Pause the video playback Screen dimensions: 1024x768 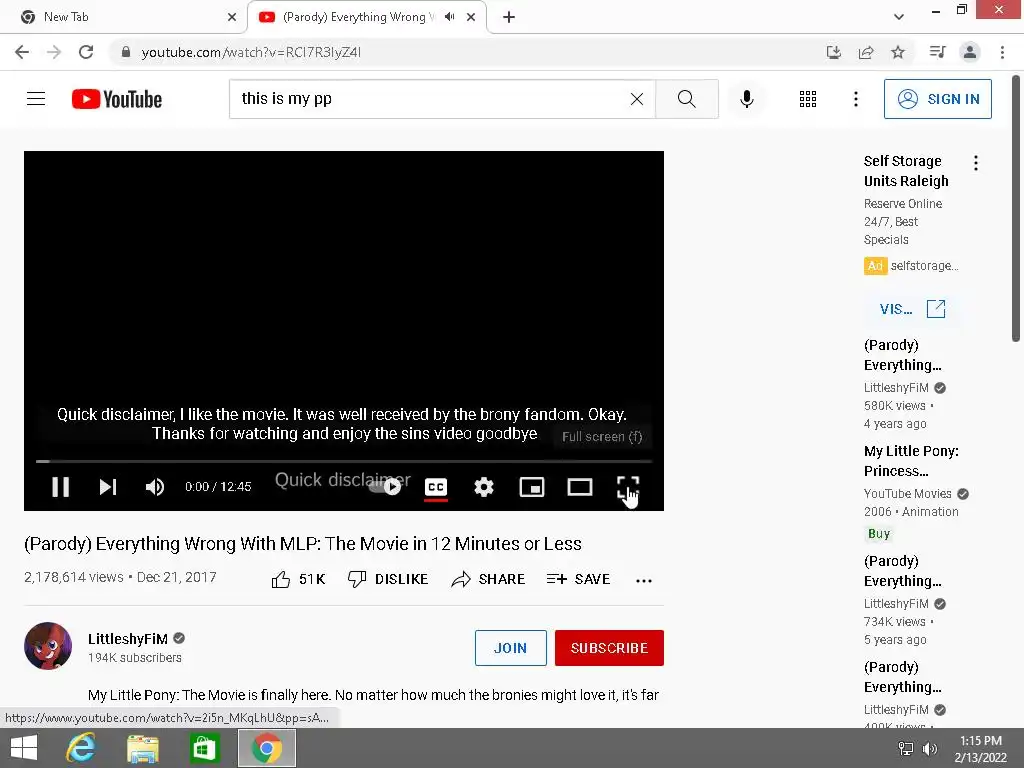[61, 487]
